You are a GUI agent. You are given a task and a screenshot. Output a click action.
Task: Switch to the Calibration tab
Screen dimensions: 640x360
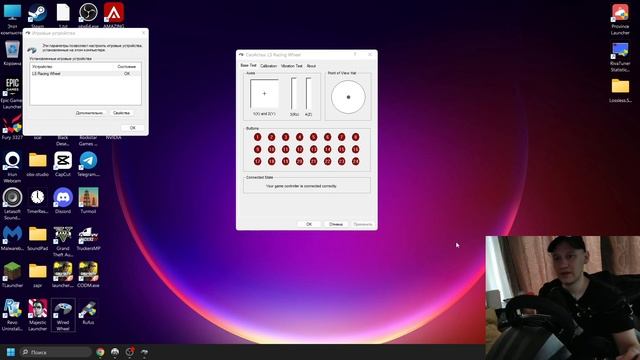click(268, 66)
